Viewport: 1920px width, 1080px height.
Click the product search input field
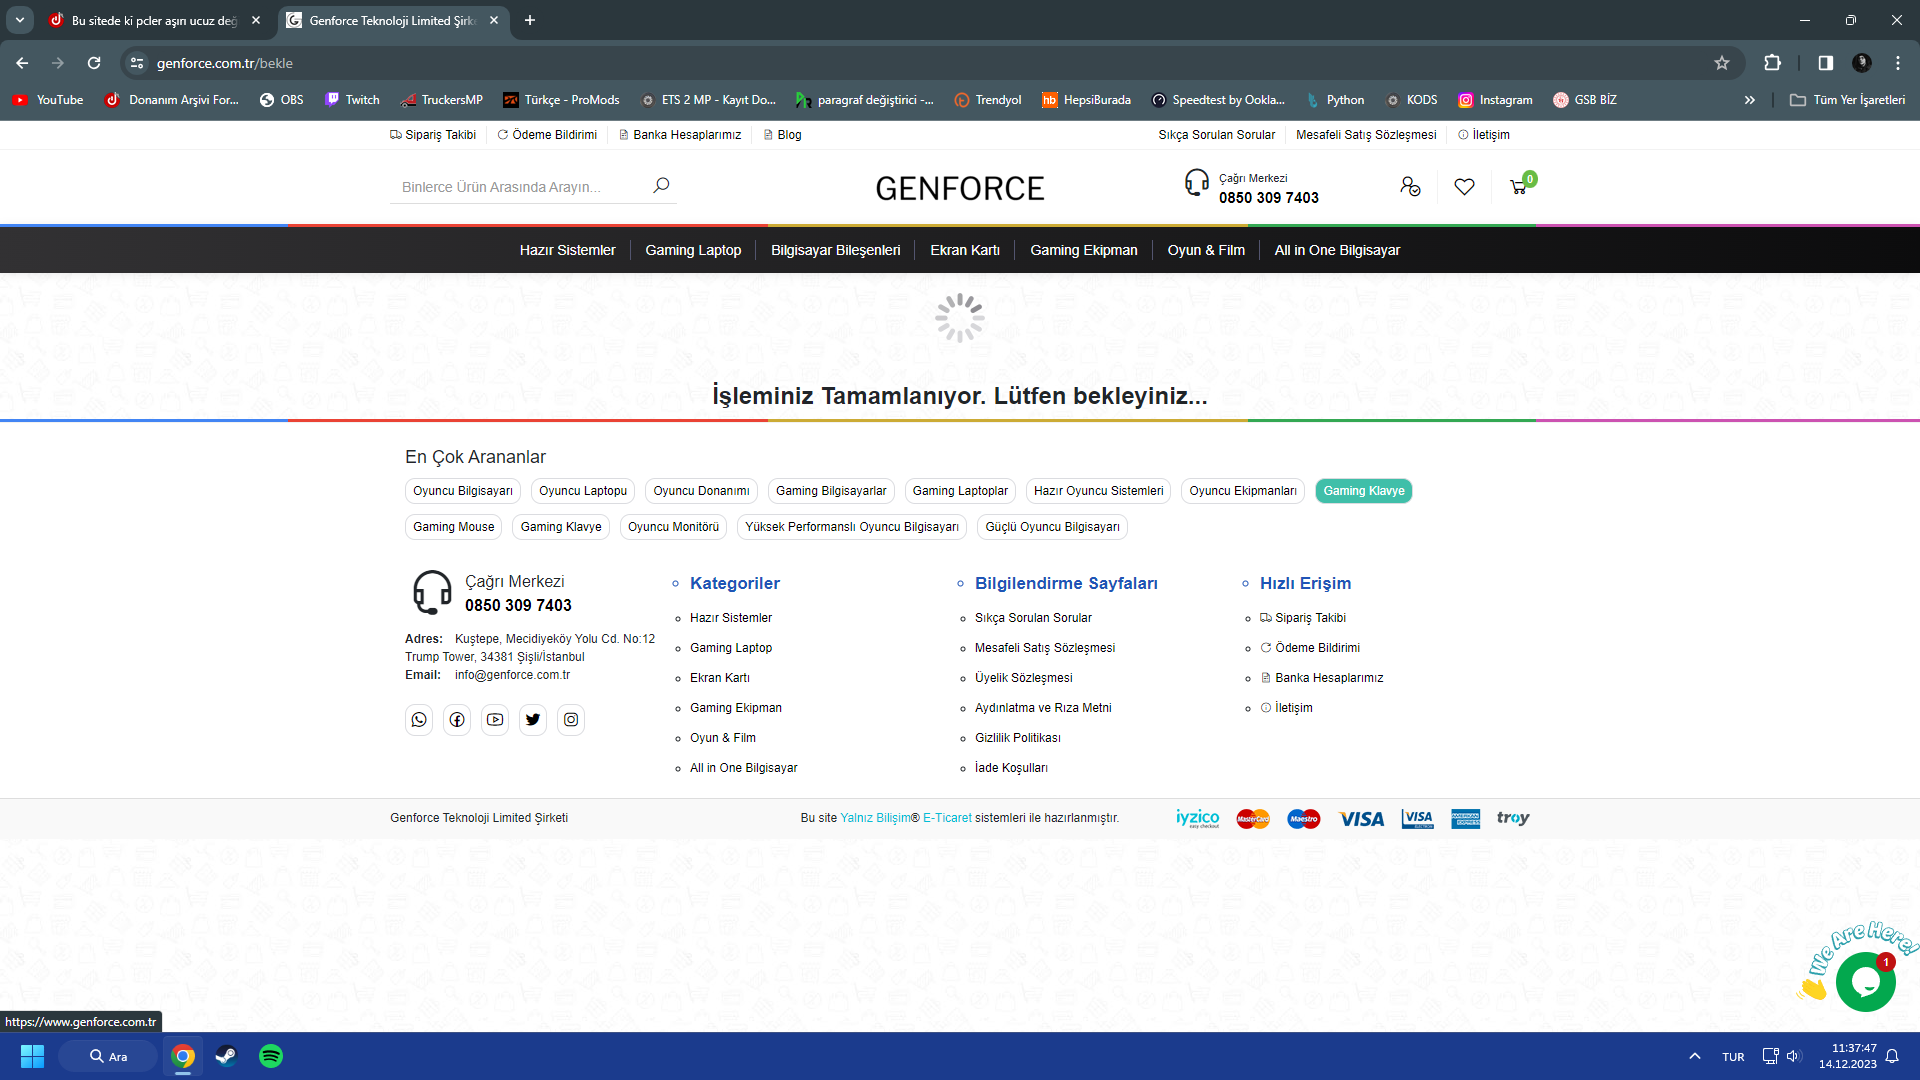520,187
